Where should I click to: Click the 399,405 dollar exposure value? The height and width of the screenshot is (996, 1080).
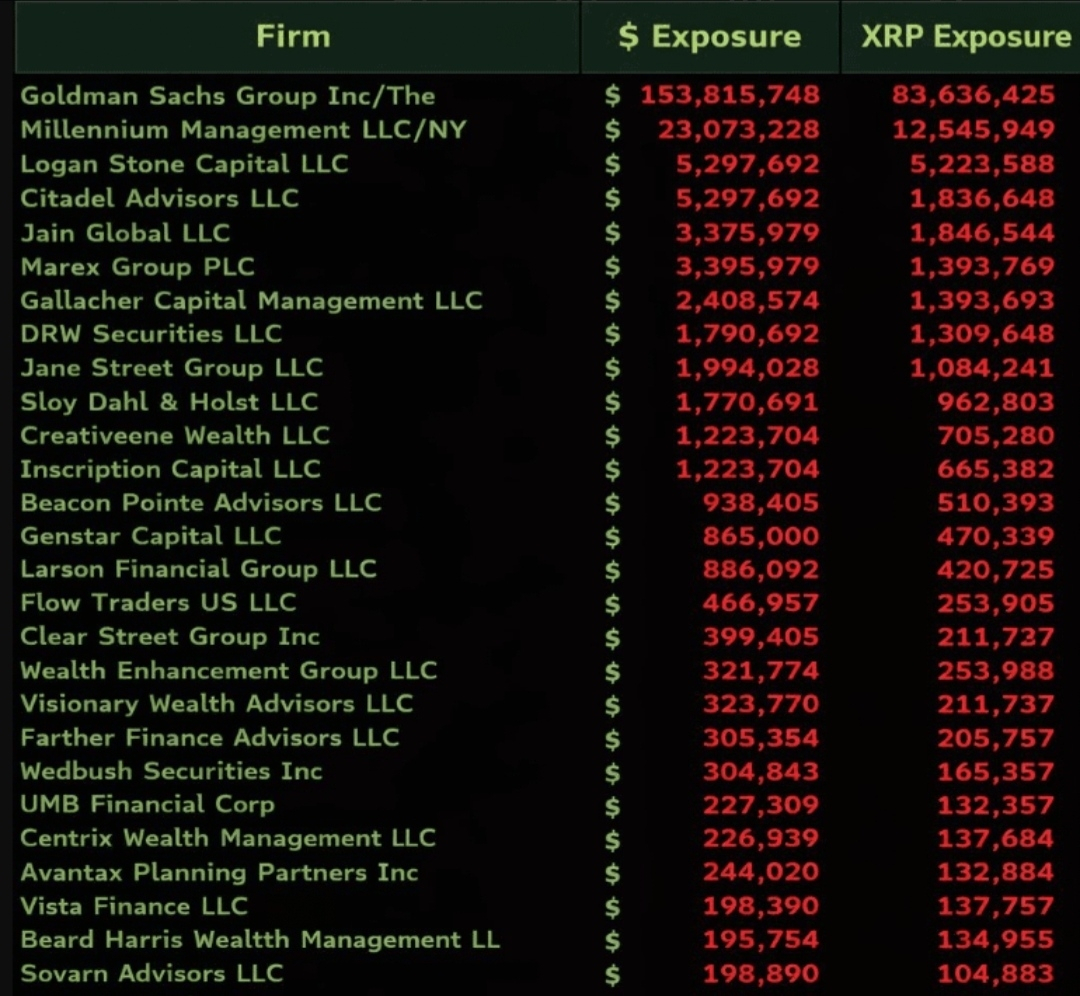(x=761, y=636)
